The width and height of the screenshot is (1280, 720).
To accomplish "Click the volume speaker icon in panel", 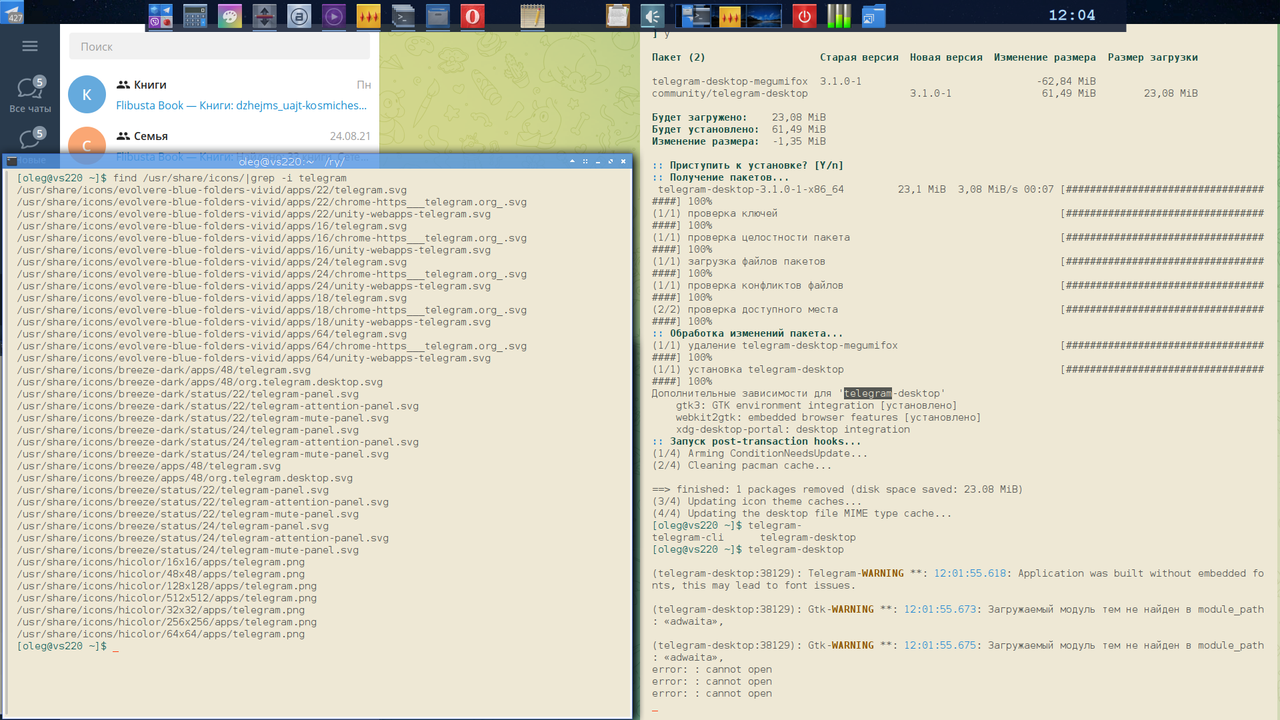I will tap(652, 16).
